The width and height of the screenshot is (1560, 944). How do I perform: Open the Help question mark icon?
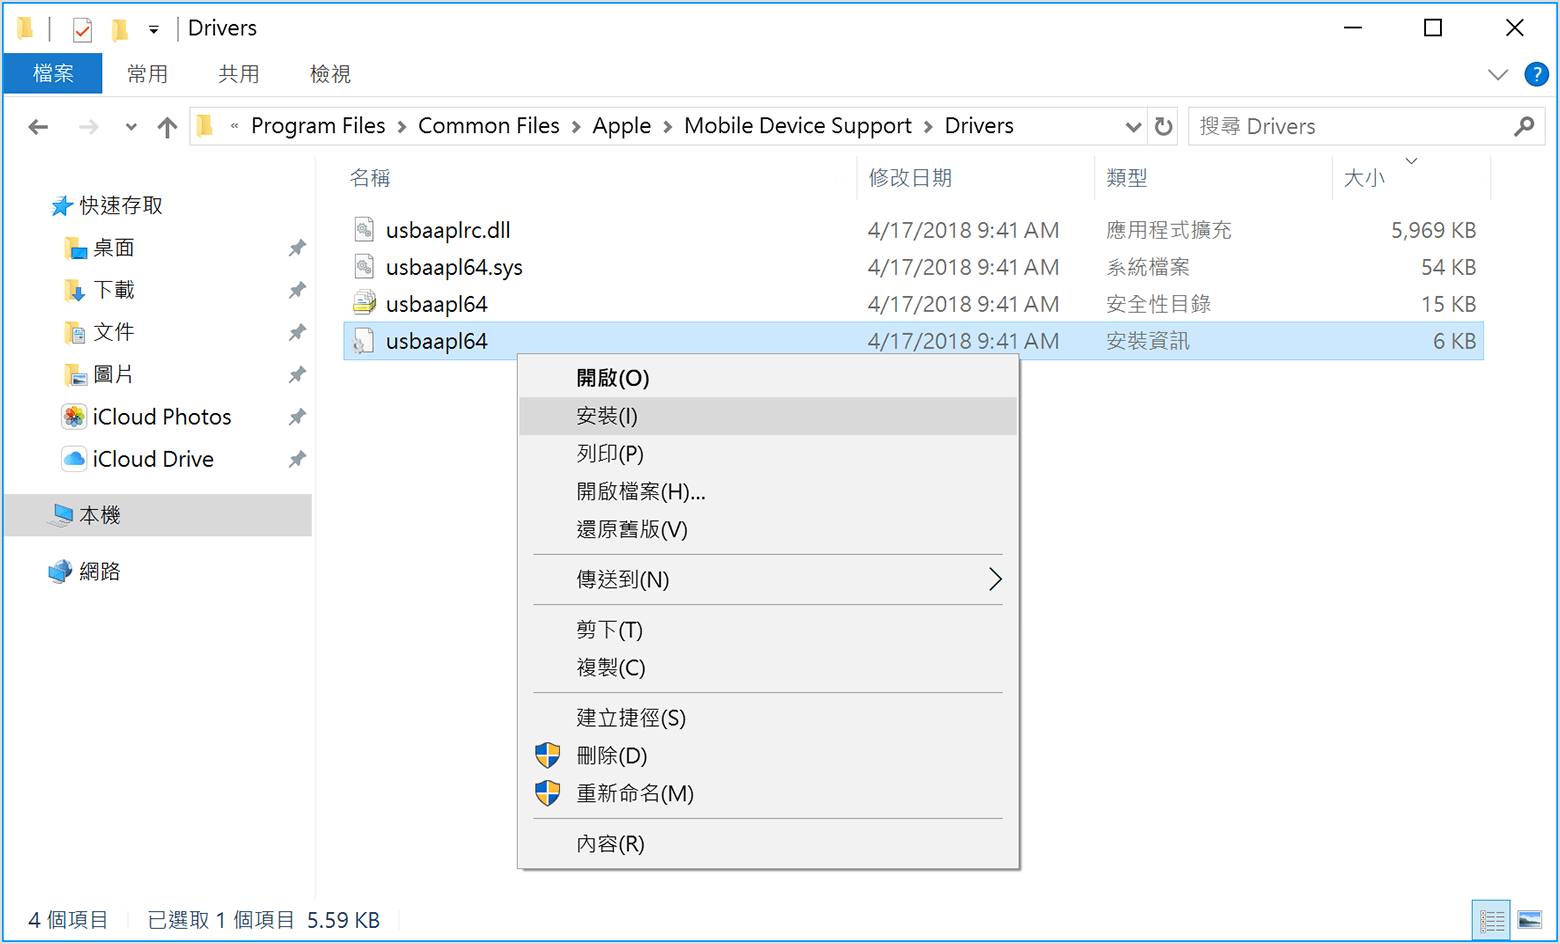coord(1536,74)
